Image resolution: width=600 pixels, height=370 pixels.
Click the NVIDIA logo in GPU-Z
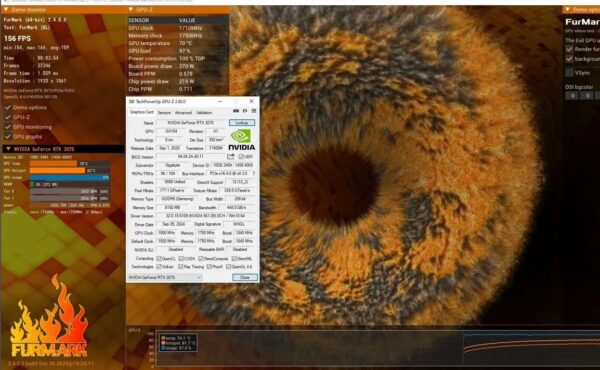pos(241,140)
